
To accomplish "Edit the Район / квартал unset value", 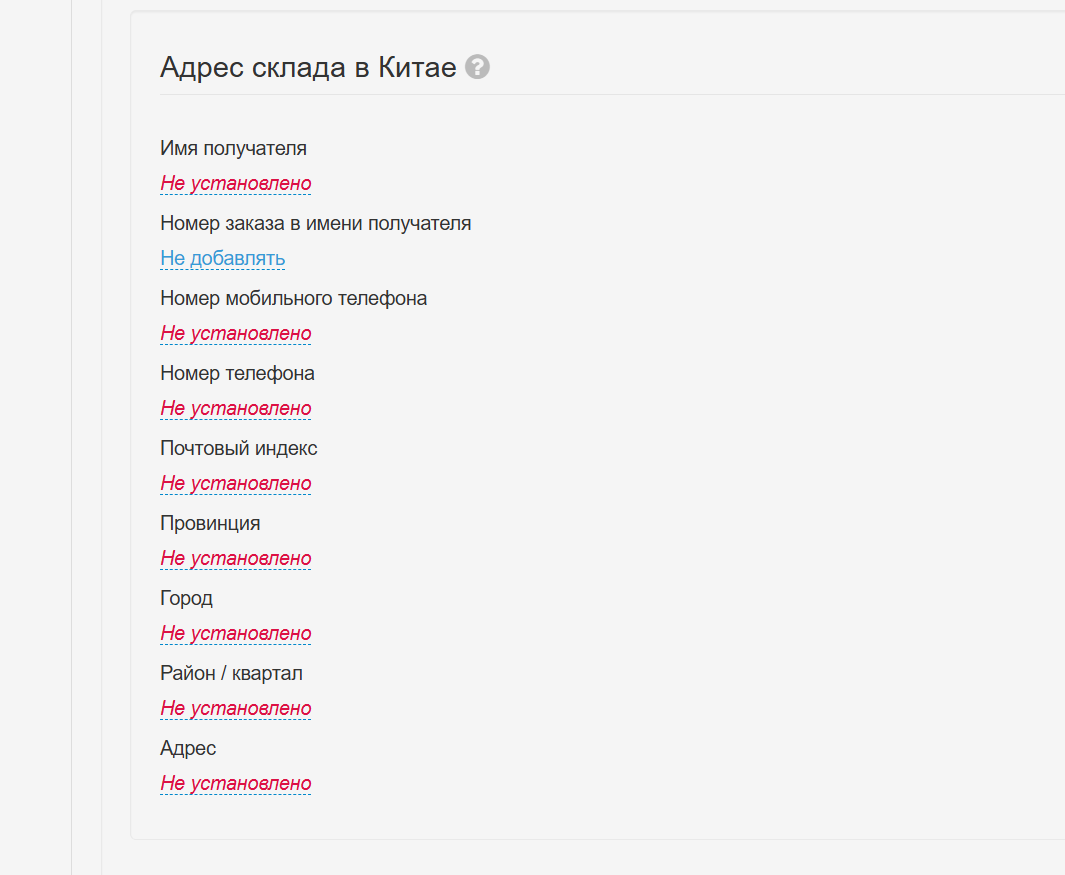I will [236, 709].
